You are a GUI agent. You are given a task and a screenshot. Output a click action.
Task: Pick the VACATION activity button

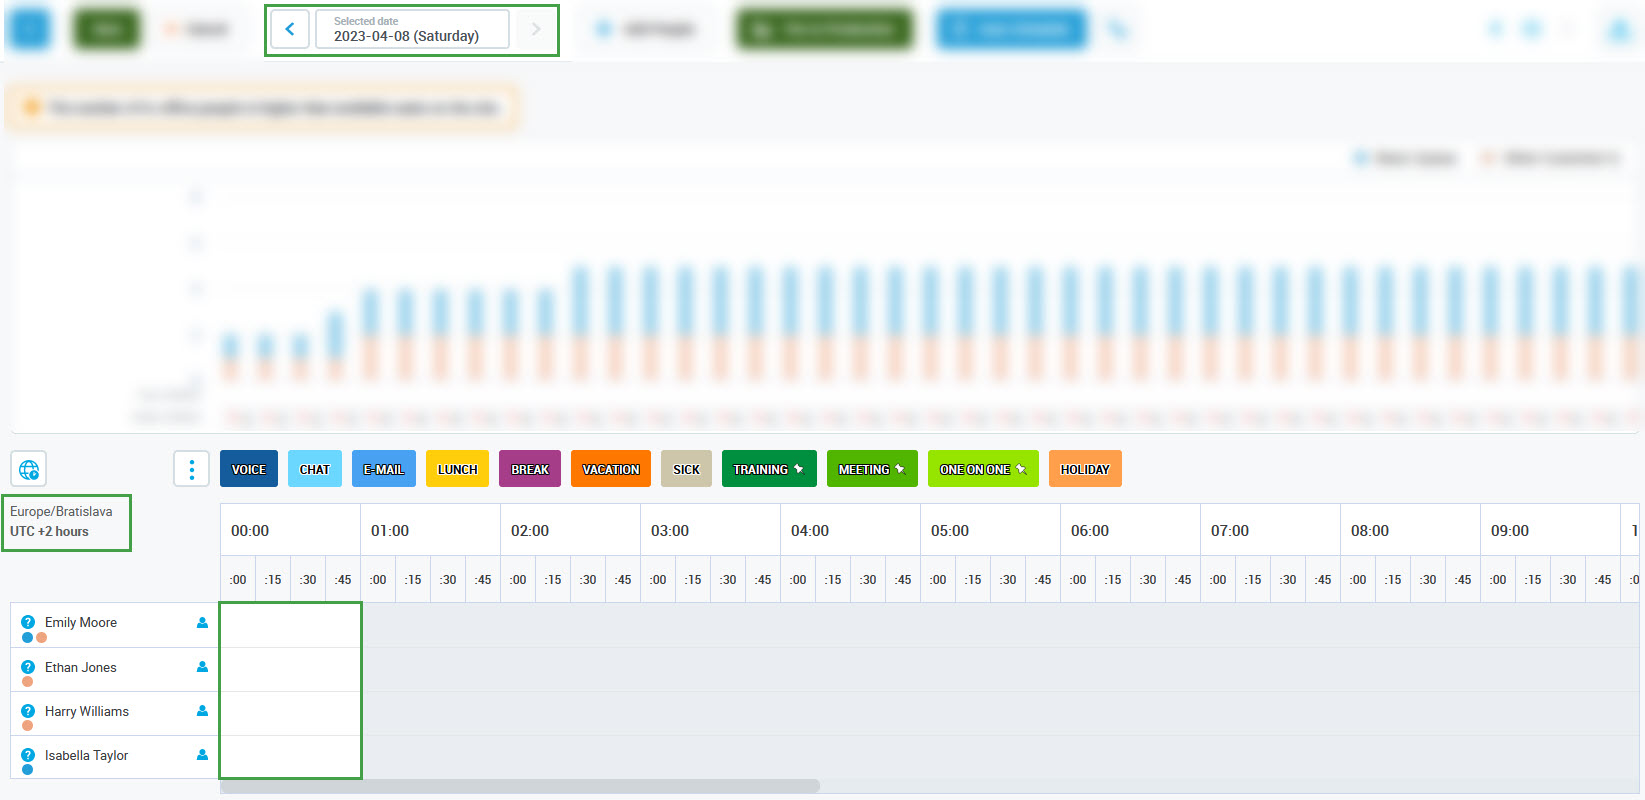coord(610,469)
